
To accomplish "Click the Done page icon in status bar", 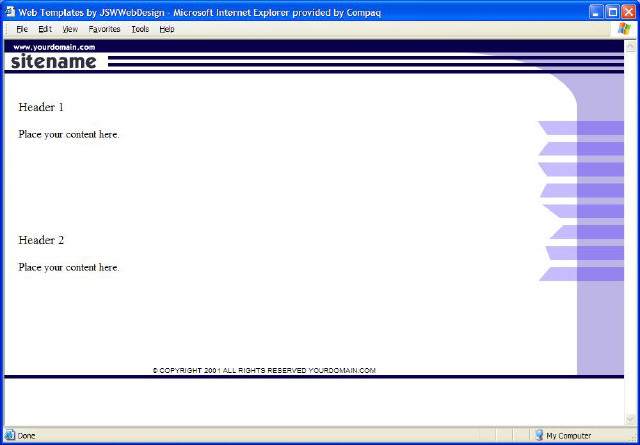I will 11,435.
